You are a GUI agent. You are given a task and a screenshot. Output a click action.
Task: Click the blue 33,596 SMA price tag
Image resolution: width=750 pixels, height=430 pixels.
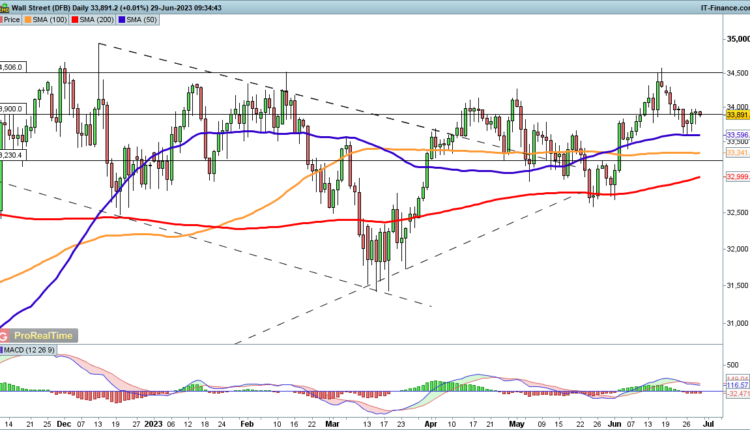tap(737, 134)
